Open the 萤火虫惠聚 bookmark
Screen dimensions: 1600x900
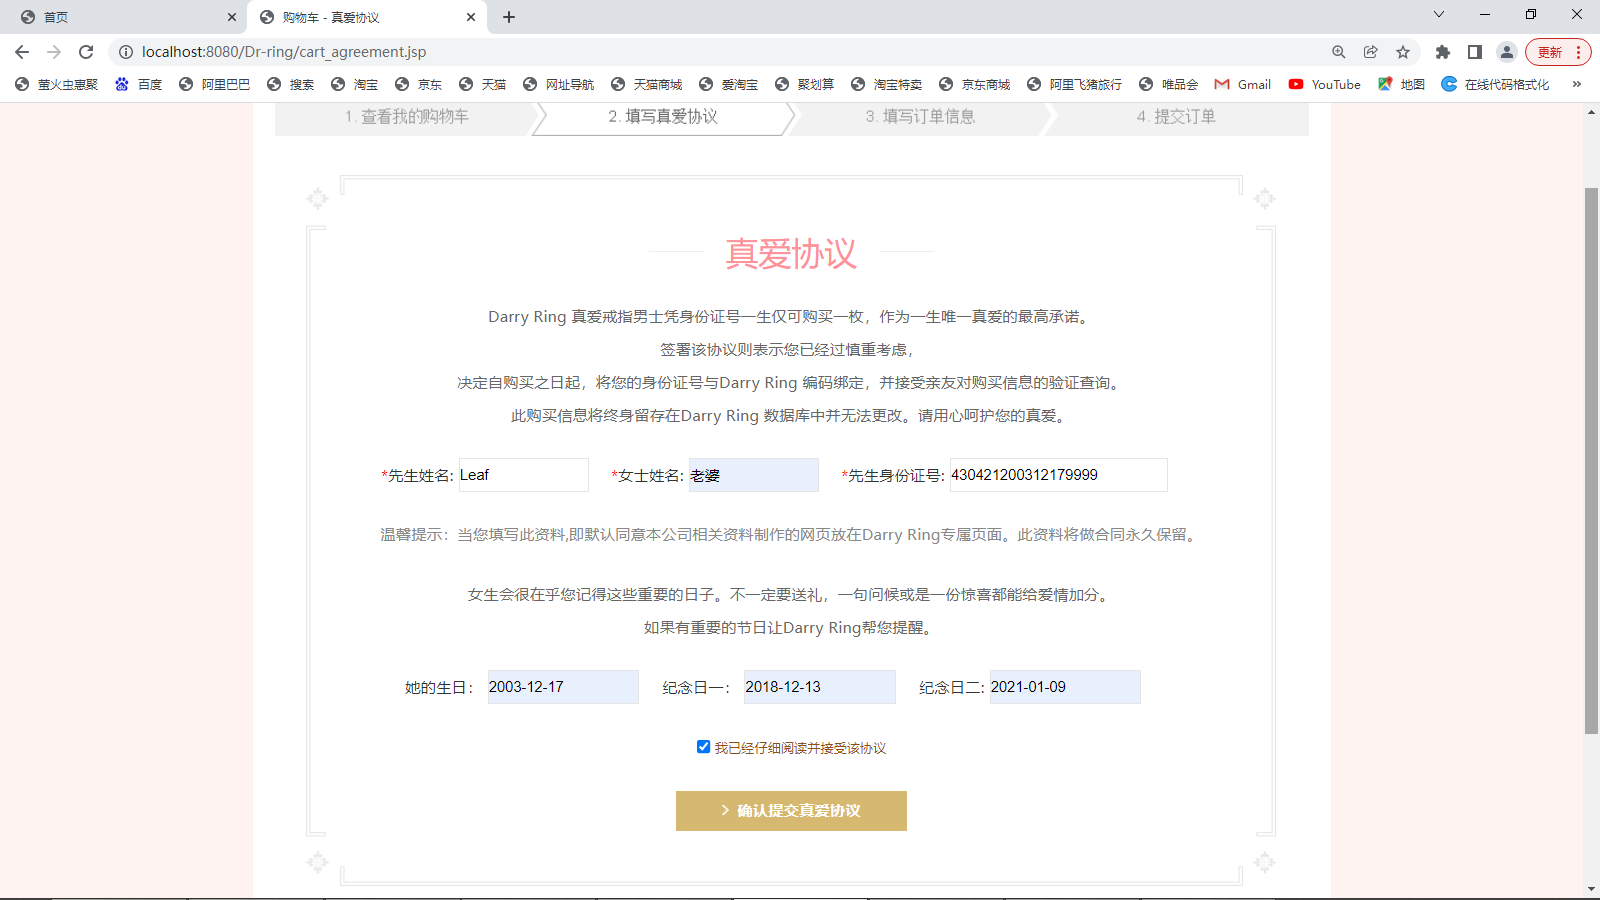point(56,85)
